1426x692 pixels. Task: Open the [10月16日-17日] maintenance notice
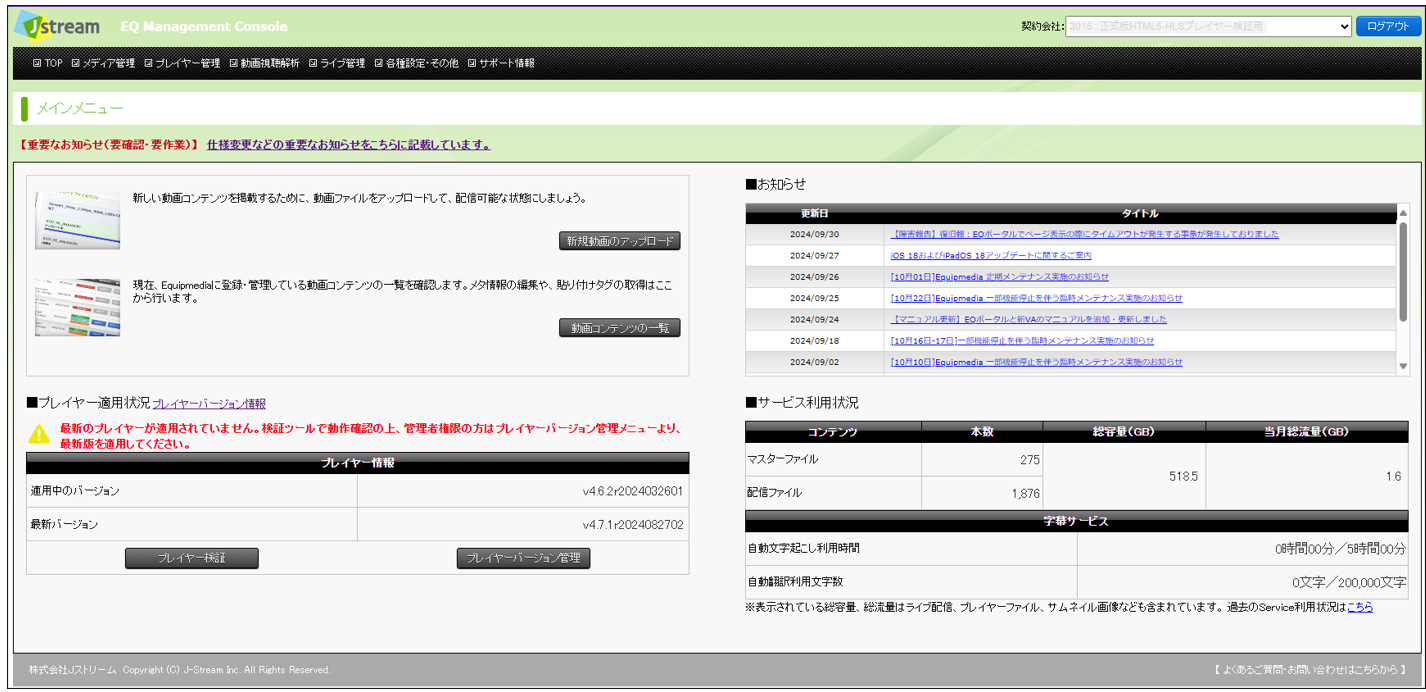pos(1022,341)
